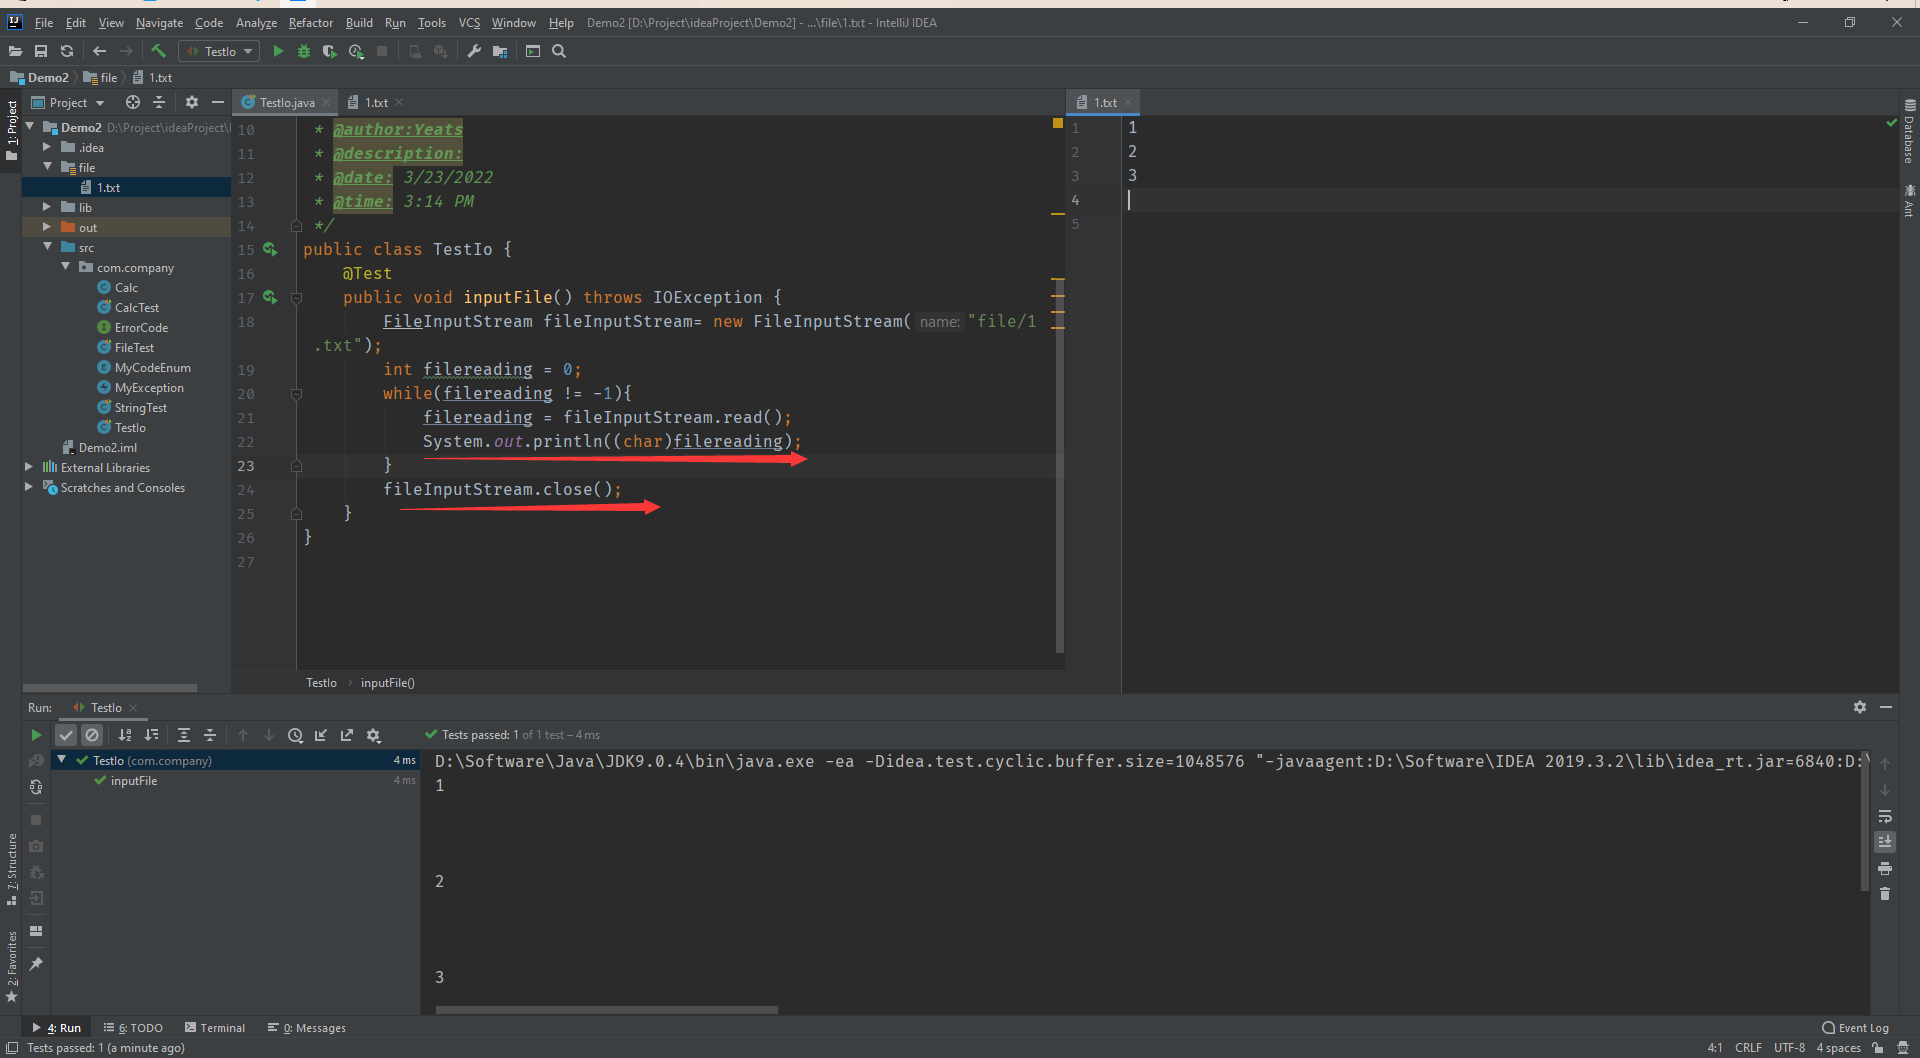Open the Navigate menu
Screen dimensions: 1920x1058
(x=159, y=23)
